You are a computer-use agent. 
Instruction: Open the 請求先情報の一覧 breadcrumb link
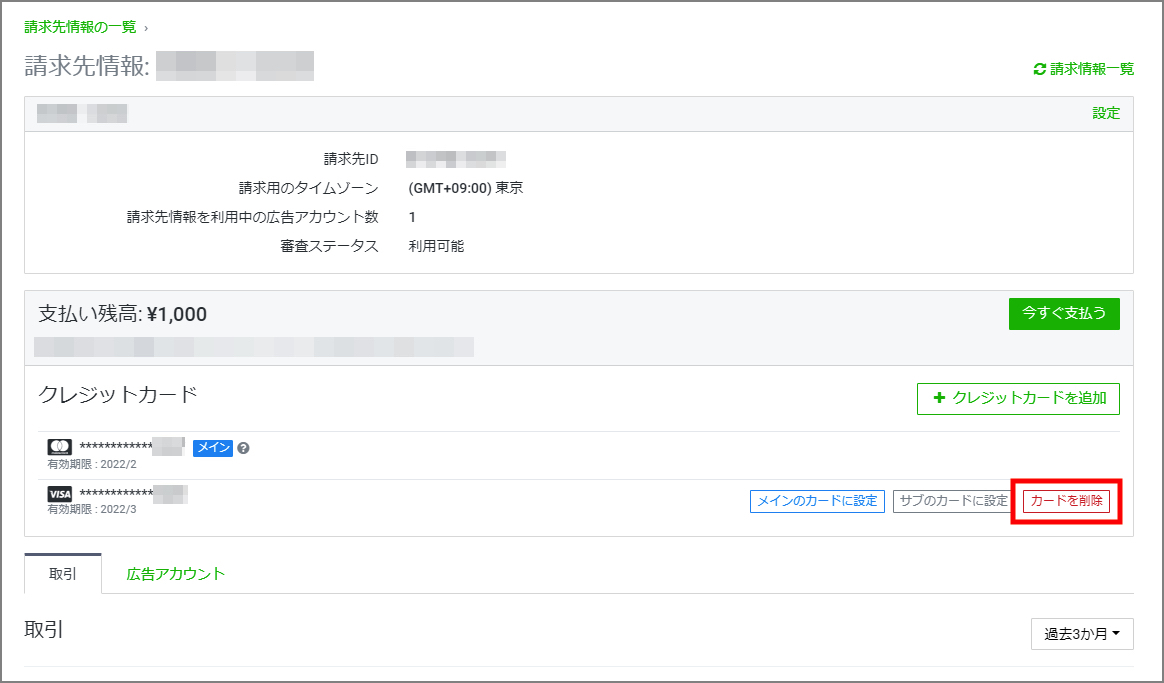pyautogui.click(x=80, y=27)
